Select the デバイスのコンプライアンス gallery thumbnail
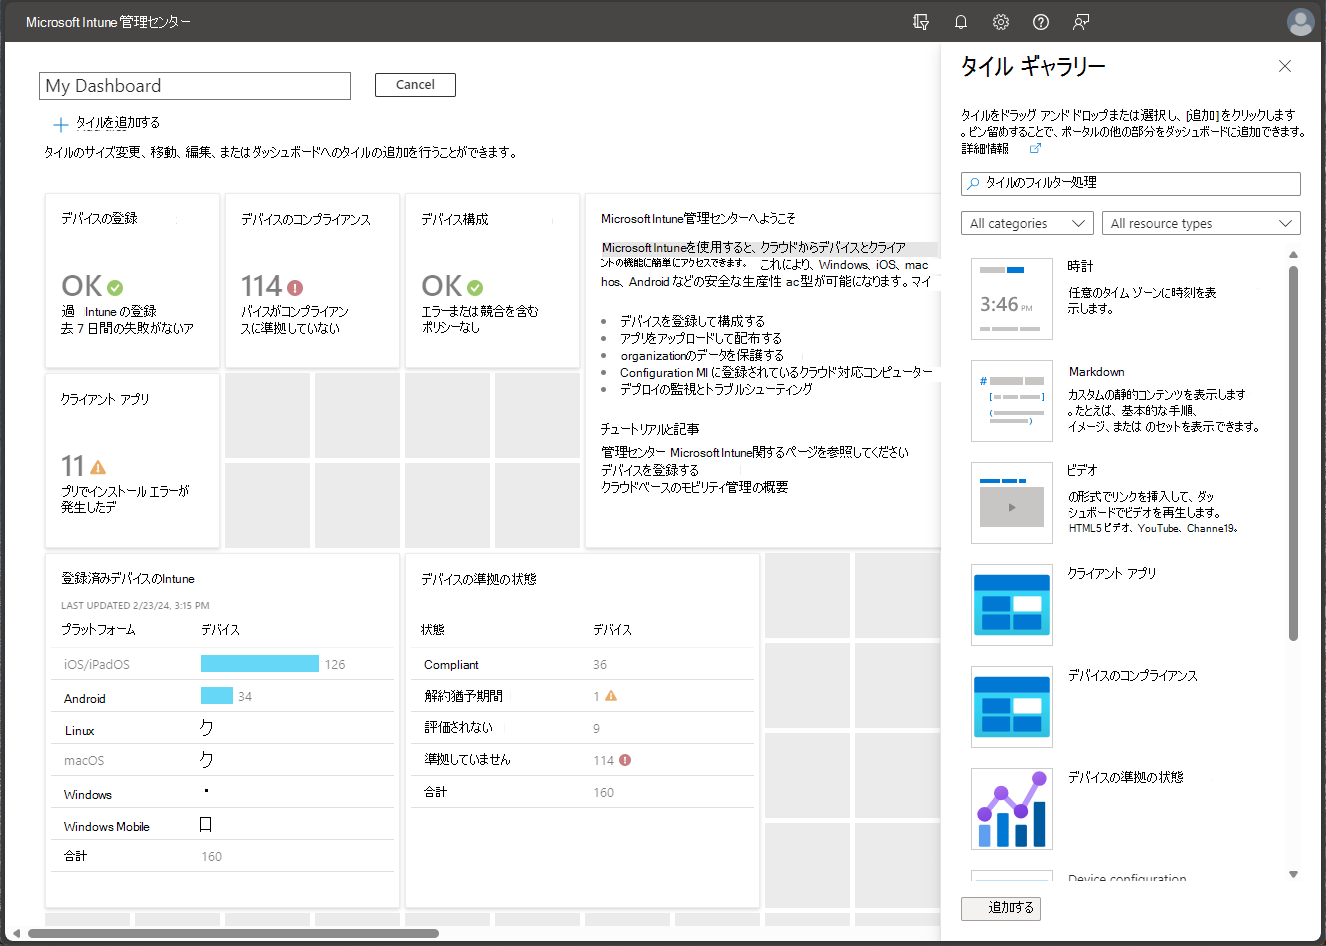This screenshot has height=946, width=1326. tap(1012, 707)
